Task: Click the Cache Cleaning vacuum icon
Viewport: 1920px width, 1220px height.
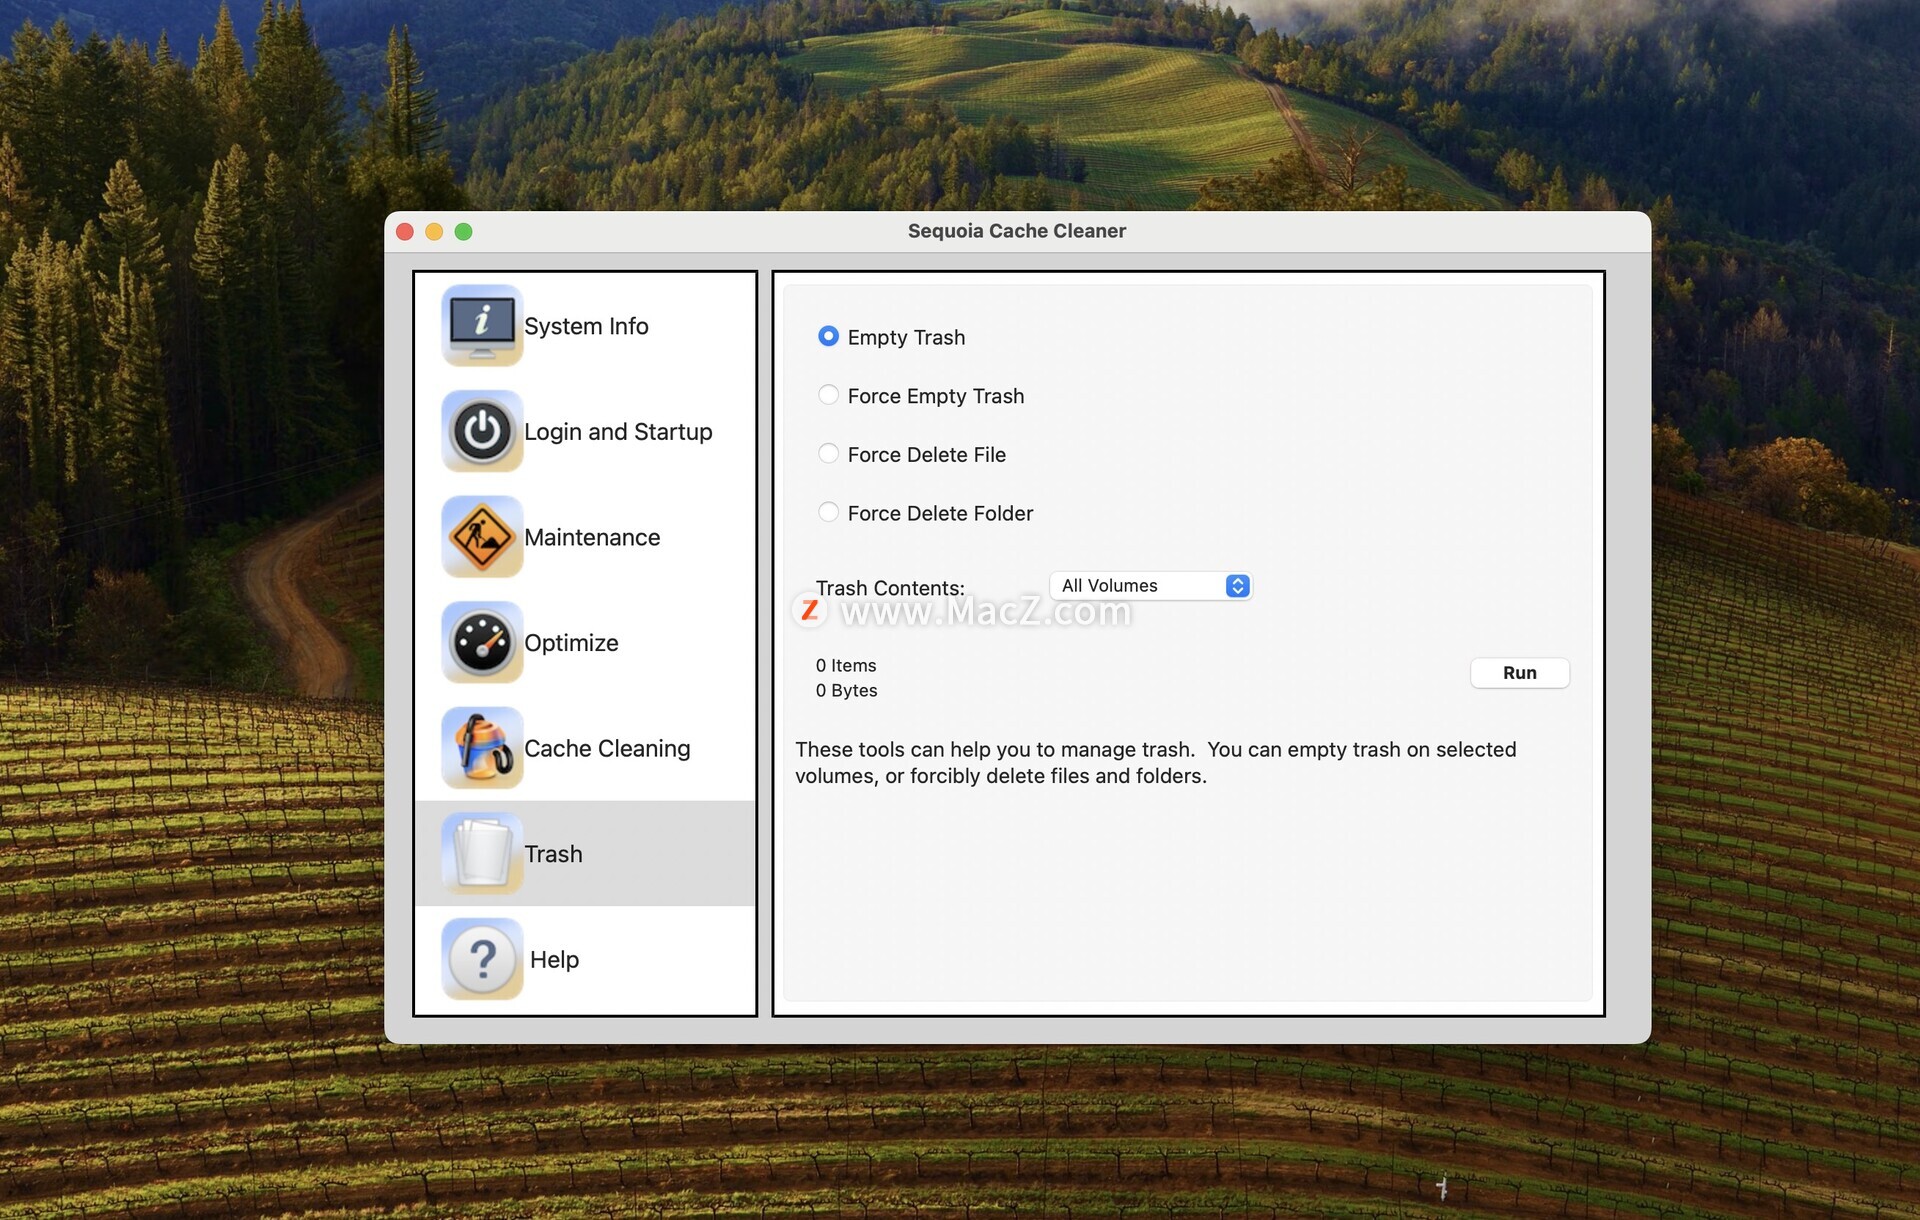Action: [482, 748]
